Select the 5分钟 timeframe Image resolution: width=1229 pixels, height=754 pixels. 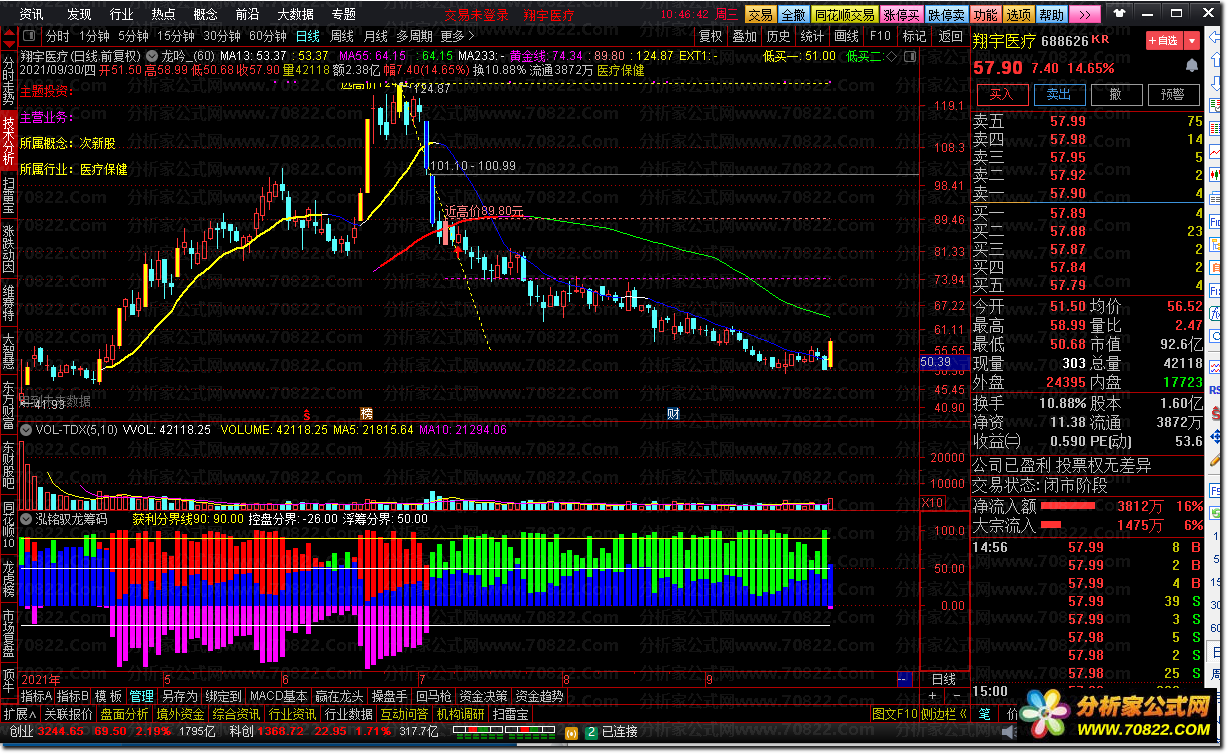[x=133, y=36]
